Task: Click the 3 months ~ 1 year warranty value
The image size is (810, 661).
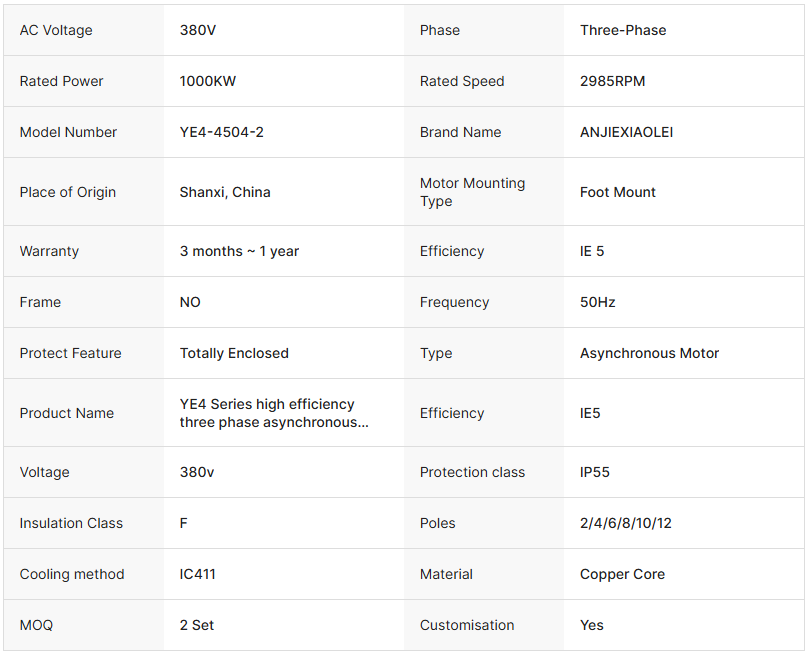Action: 239,251
